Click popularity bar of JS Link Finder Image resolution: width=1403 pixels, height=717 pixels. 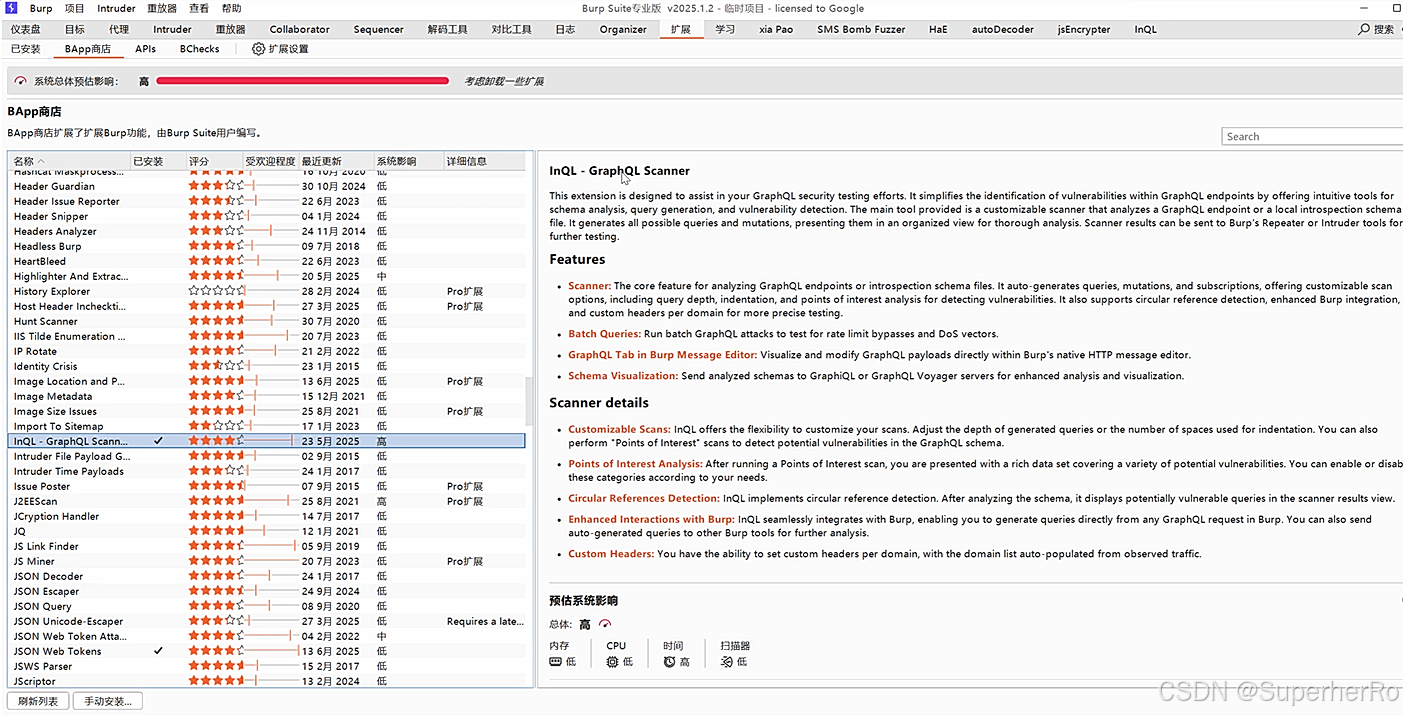point(272,546)
